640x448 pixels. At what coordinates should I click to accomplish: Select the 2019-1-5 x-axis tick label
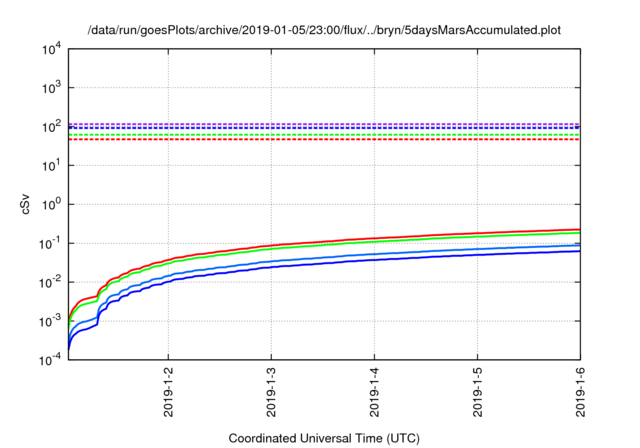(x=478, y=392)
